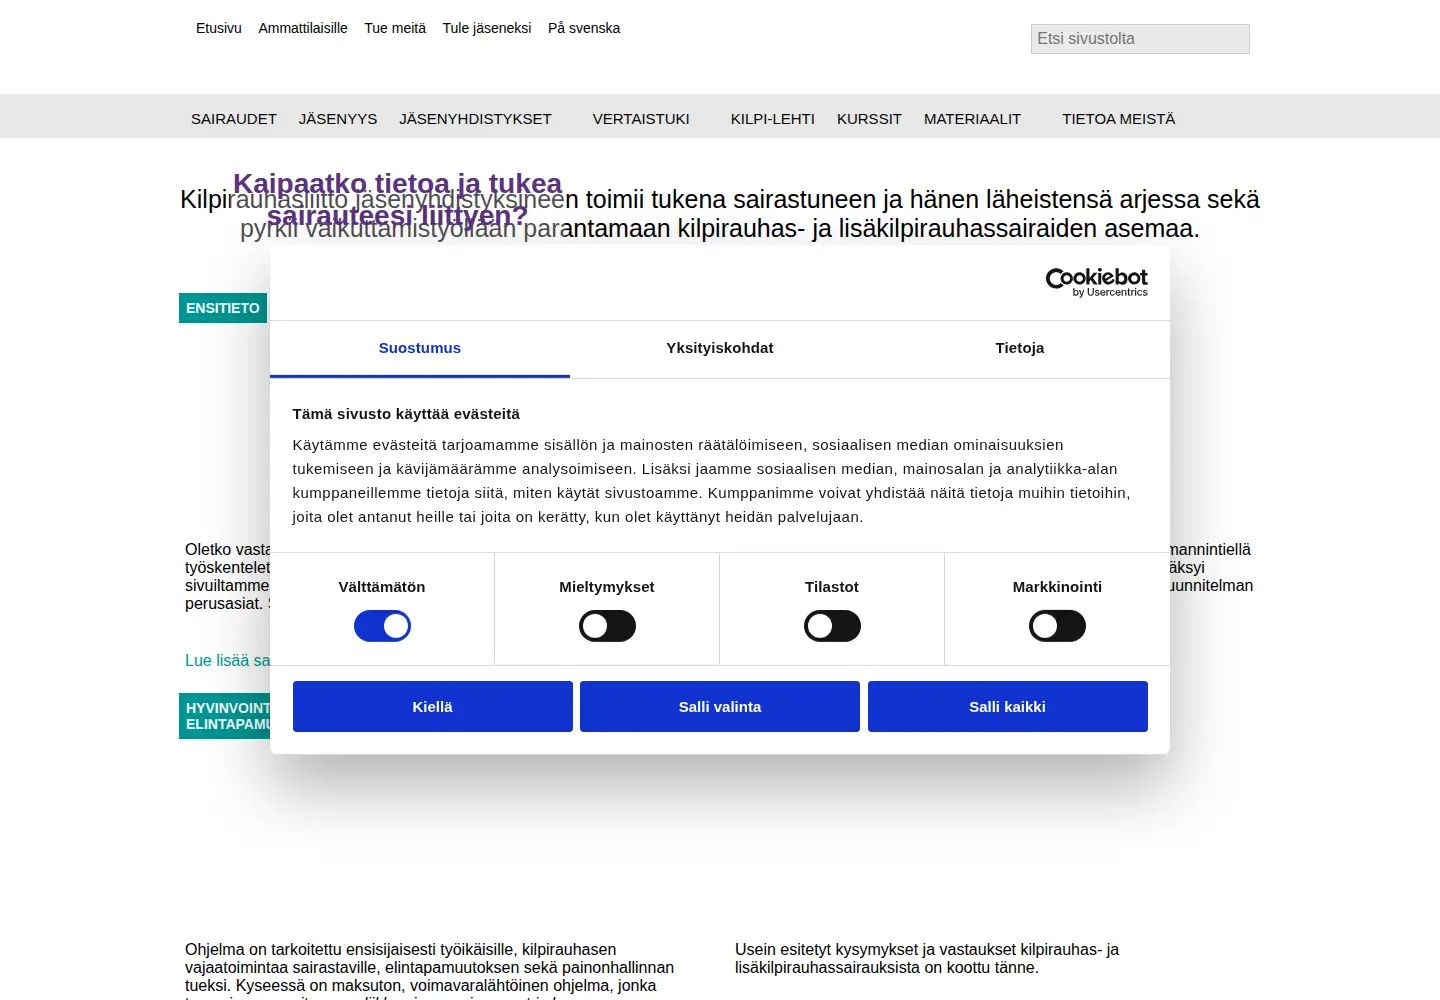The height and width of the screenshot is (1000, 1440).
Task: Open the JÄSENYYS menu
Action: click(338, 119)
